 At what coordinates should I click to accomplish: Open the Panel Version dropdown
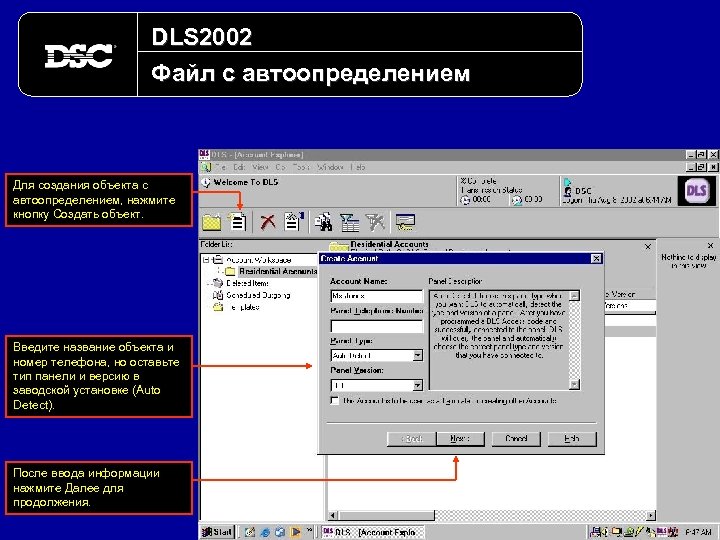[417, 385]
